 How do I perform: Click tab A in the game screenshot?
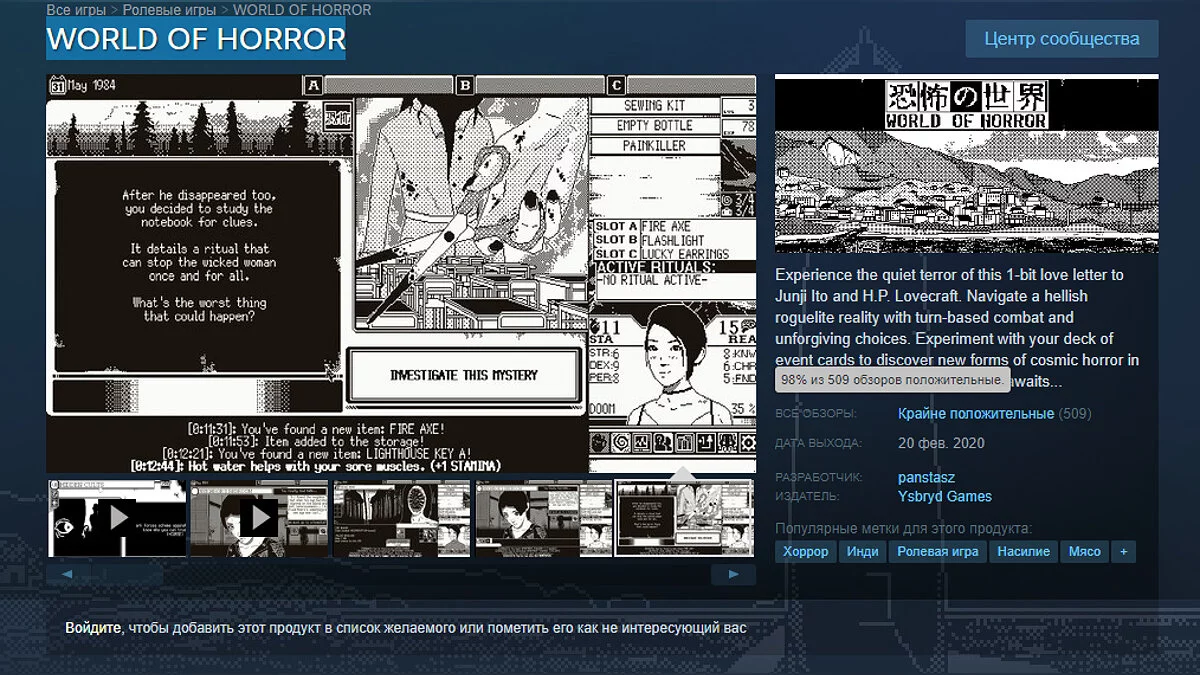click(313, 85)
